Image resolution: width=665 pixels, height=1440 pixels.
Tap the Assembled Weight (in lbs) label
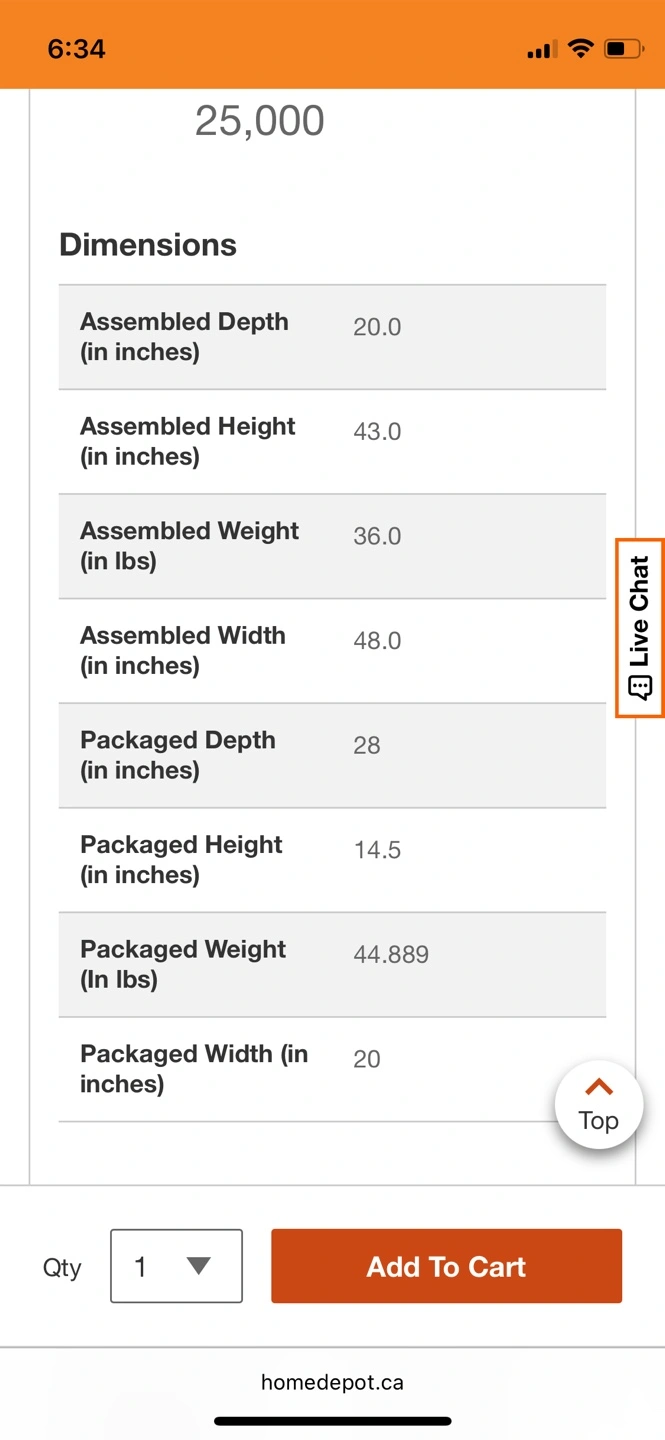[x=189, y=546]
